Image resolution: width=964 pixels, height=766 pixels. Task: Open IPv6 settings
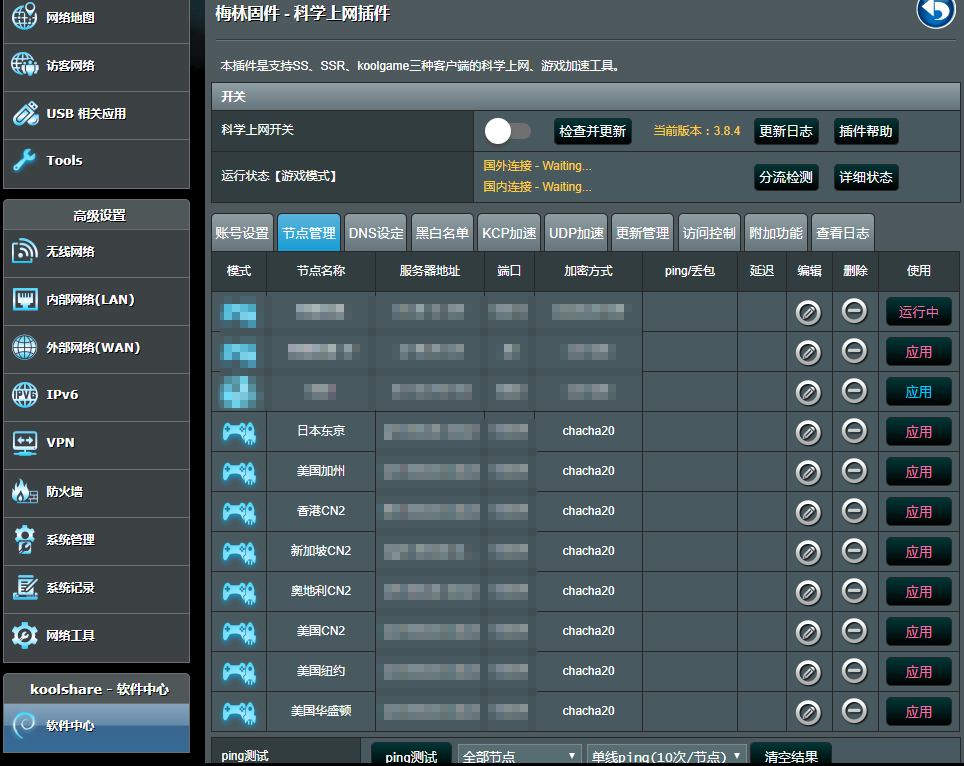pyautogui.click(x=97, y=395)
